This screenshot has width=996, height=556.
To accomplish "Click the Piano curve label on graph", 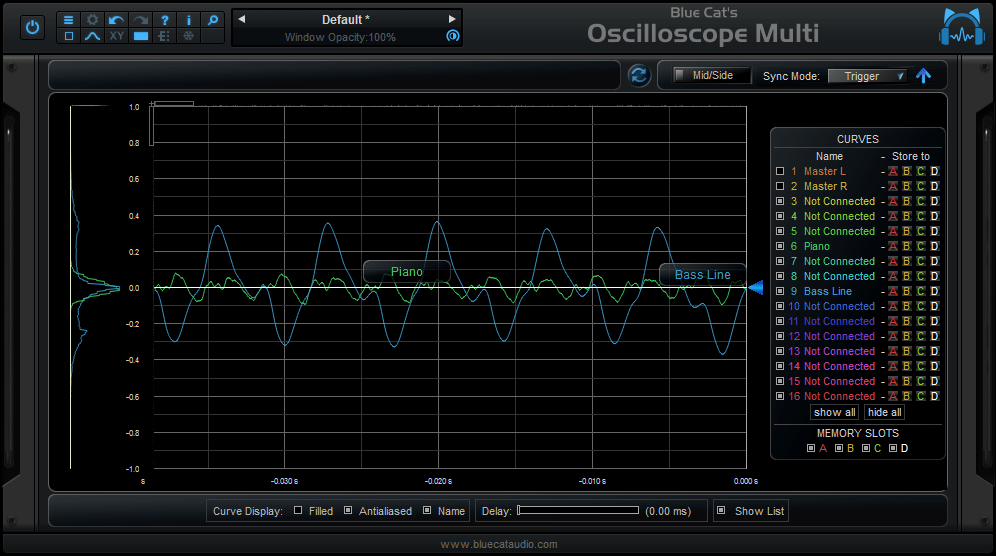I will 407,272.
